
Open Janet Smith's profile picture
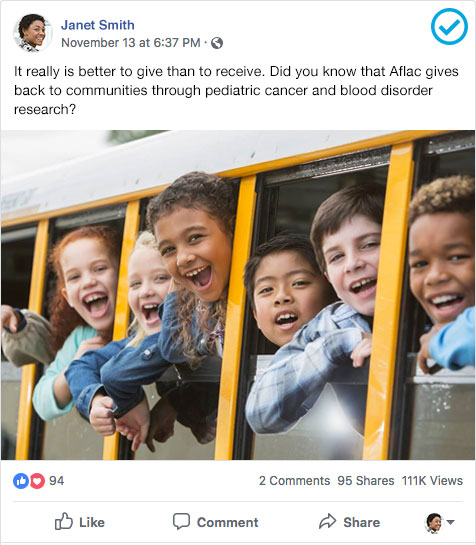pos(32,33)
